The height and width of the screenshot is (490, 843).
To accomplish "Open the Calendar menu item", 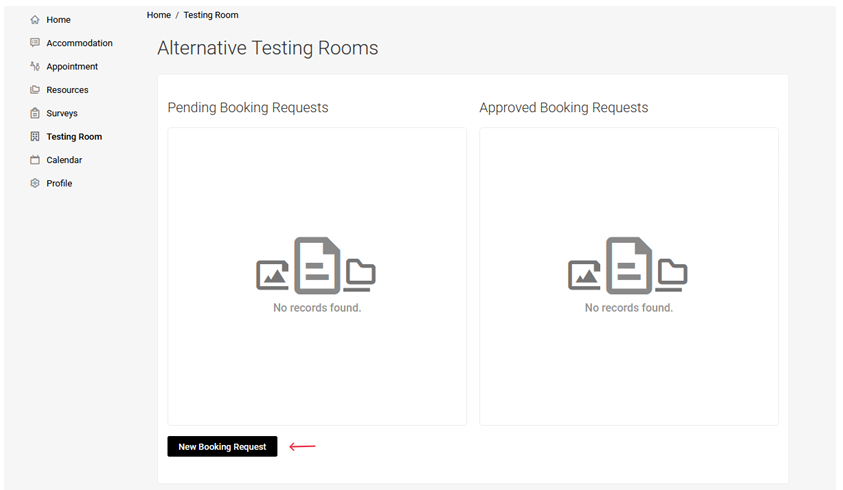I will (64, 160).
